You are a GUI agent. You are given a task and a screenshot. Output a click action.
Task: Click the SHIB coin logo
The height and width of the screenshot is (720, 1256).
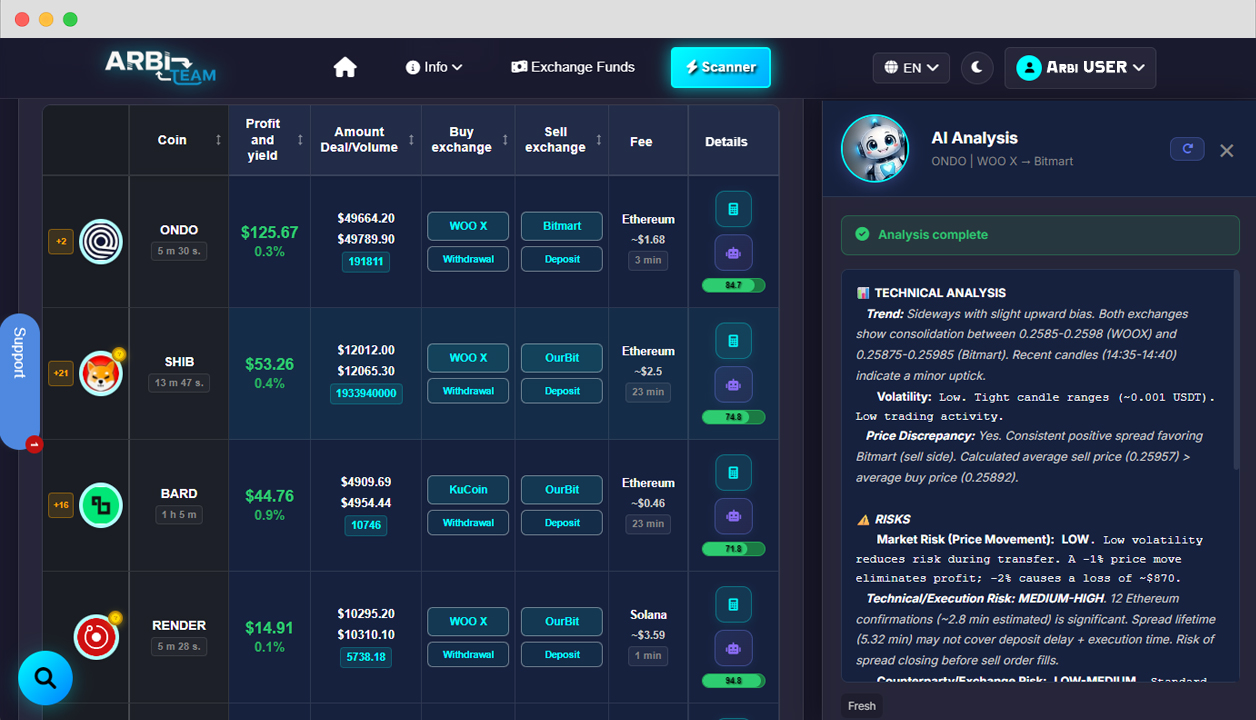[101, 374]
